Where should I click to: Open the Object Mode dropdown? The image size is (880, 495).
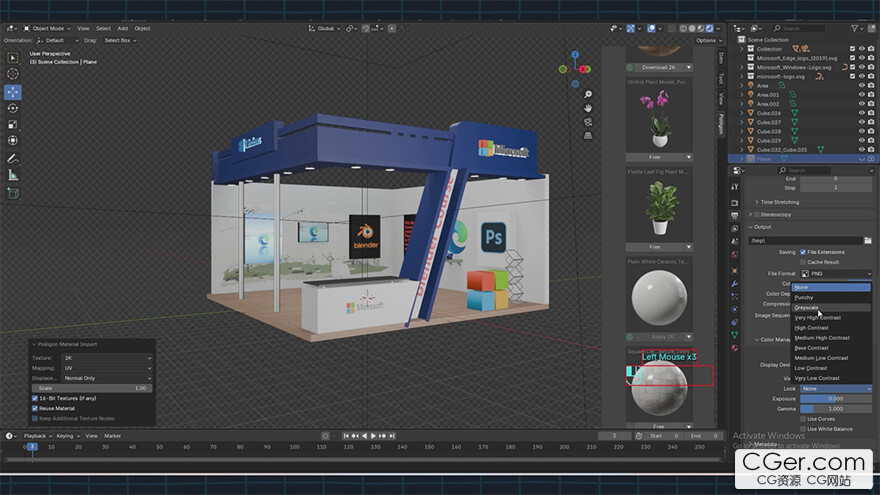47,29
